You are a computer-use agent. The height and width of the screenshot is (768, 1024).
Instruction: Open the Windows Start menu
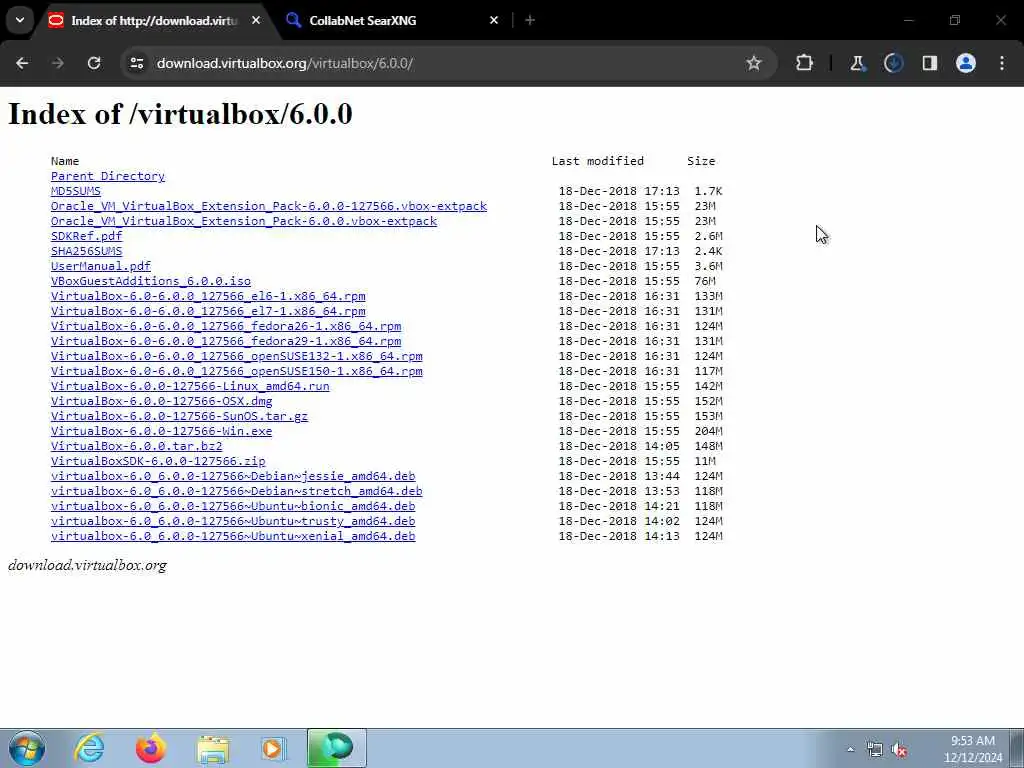point(27,748)
